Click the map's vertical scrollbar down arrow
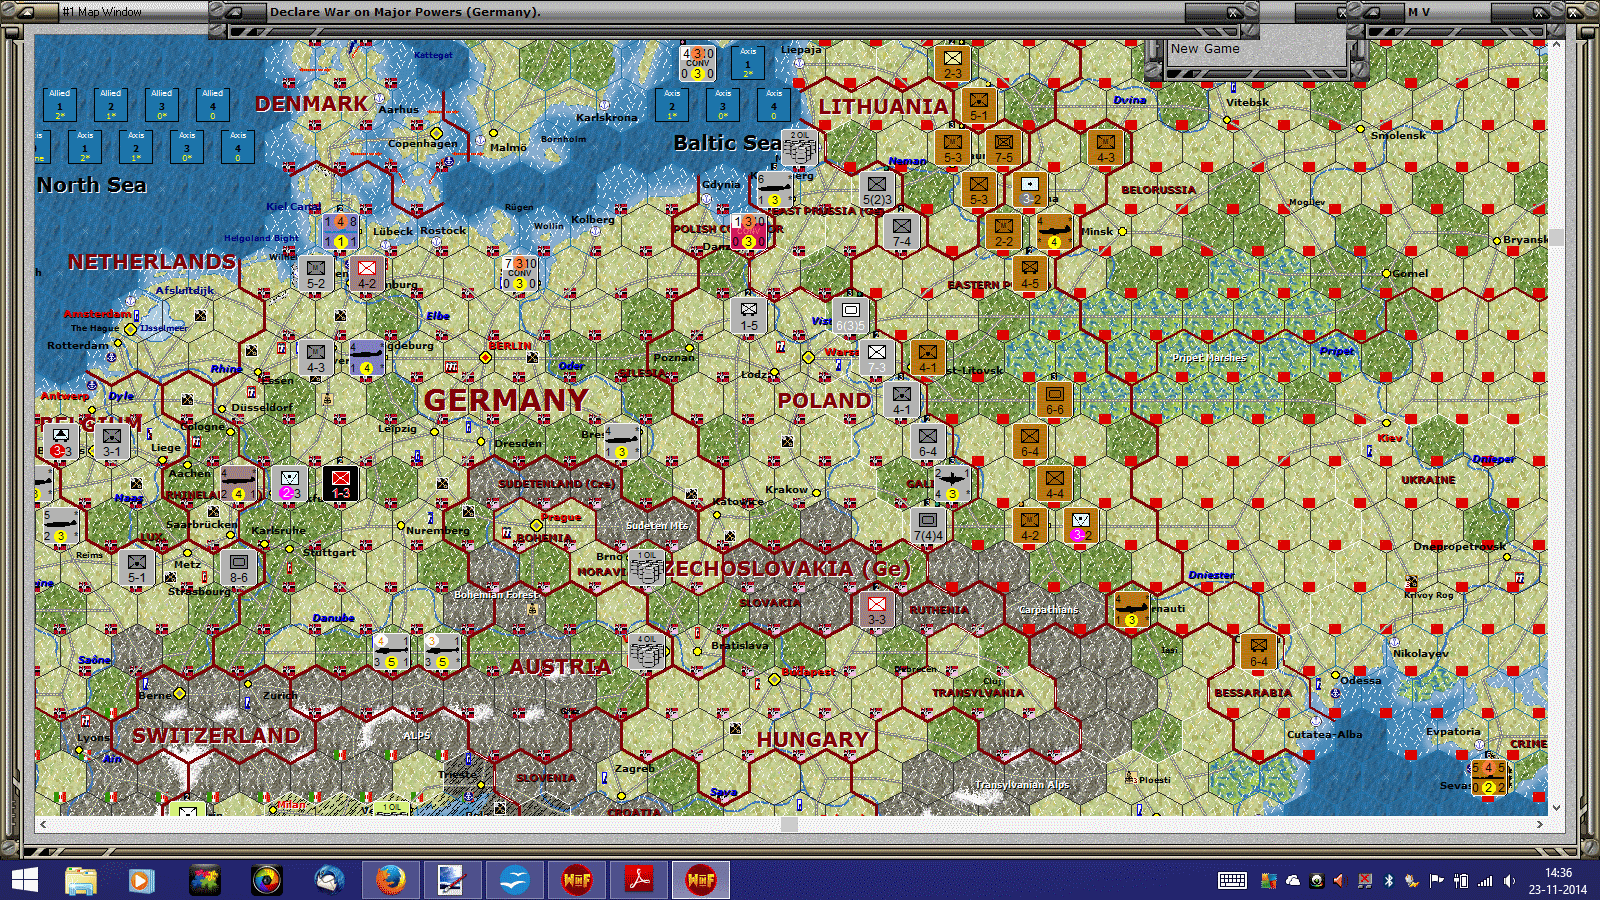The height and width of the screenshot is (900, 1600). pos(1556,808)
